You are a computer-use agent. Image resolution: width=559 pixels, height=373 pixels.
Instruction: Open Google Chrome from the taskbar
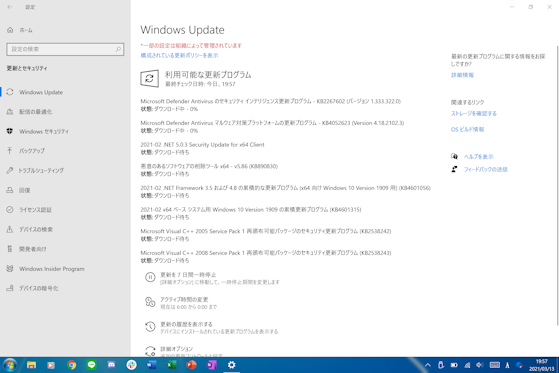(x=72, y=365)
